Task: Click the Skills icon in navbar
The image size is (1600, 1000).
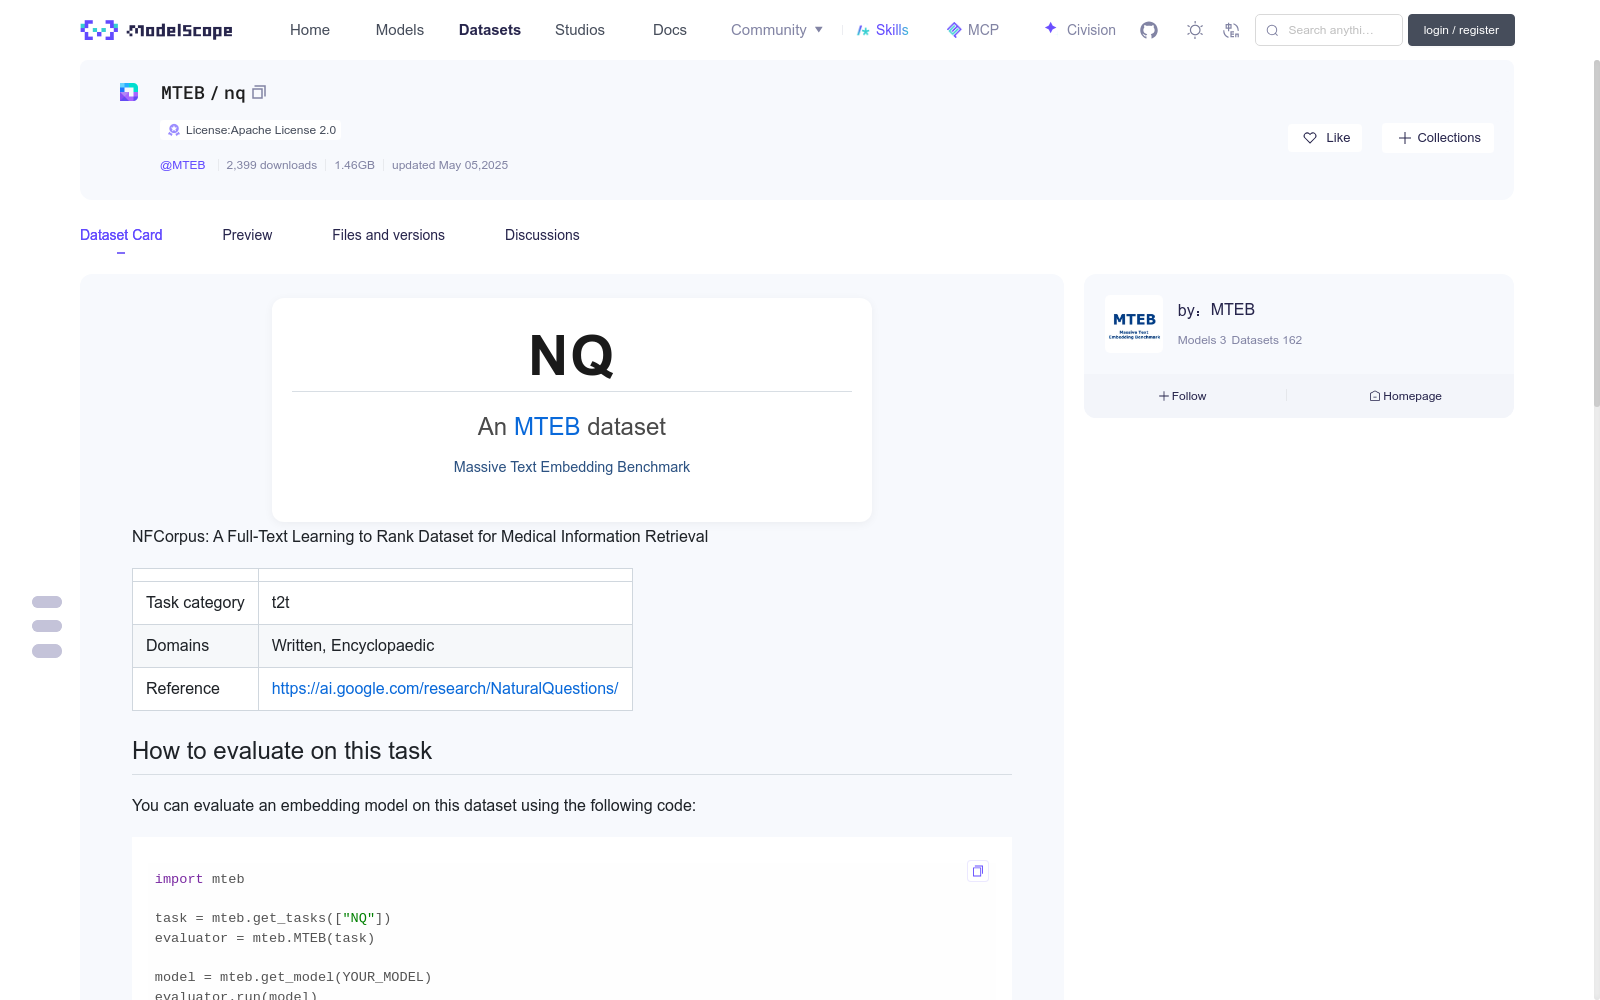Action: click(x=863, y=30)
